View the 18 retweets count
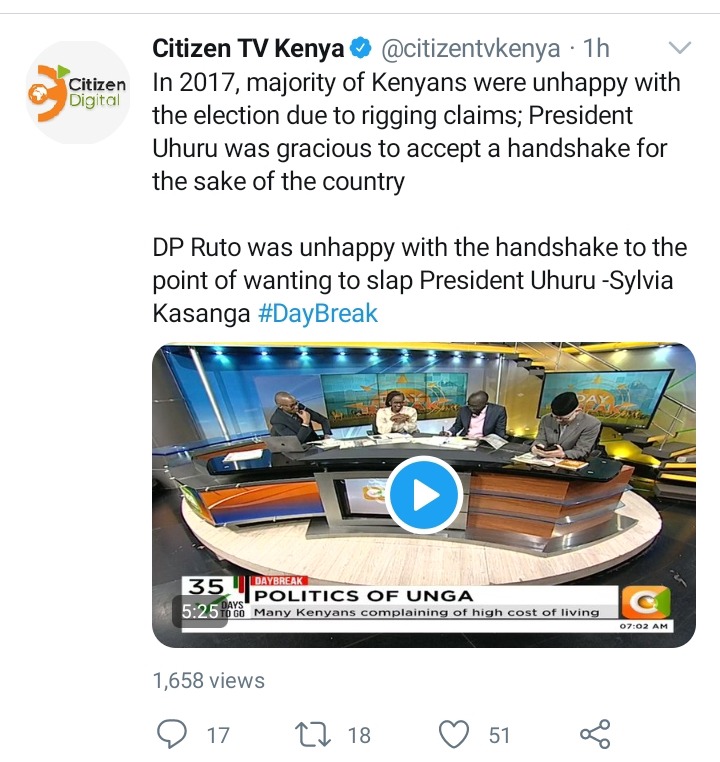The height and width of the screenshot is (762, 720). (359, 735)
